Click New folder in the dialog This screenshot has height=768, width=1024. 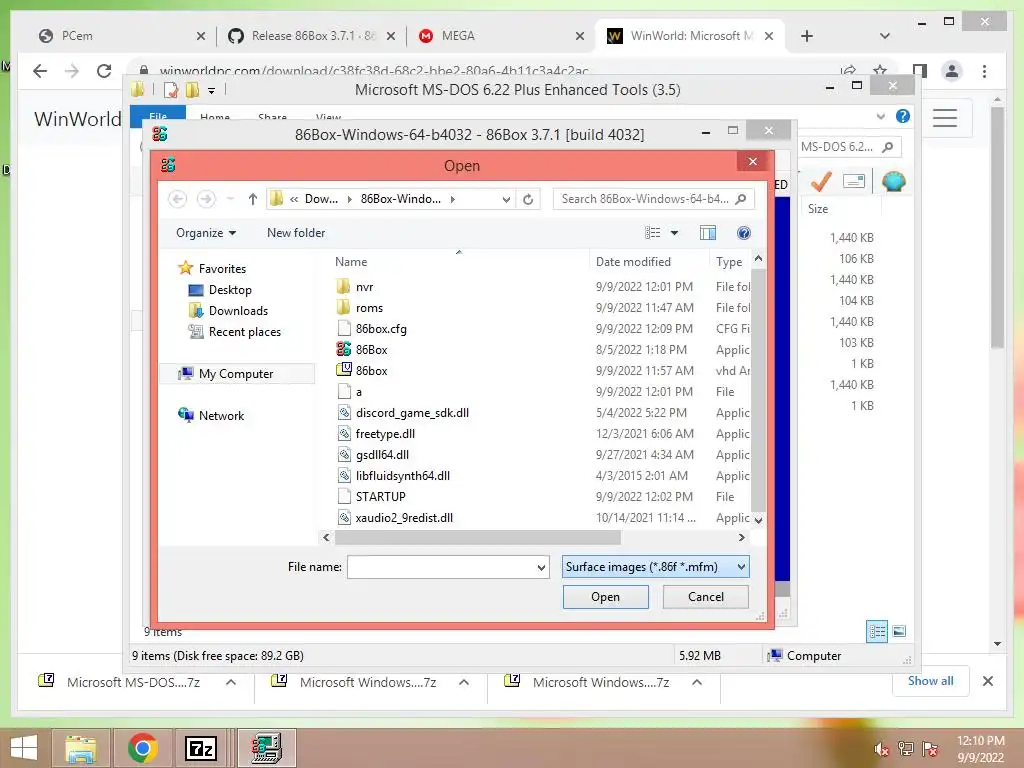point(296,232)
